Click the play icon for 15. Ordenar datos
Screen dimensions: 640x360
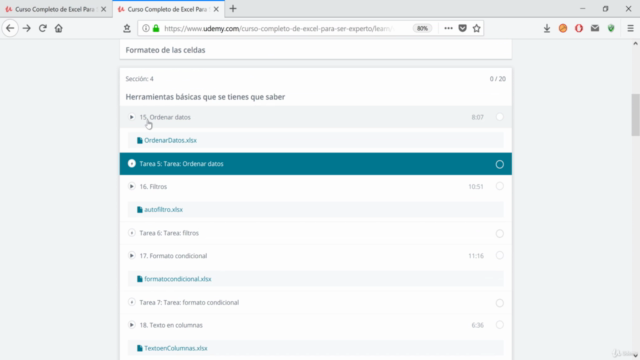tap(131, 117)
